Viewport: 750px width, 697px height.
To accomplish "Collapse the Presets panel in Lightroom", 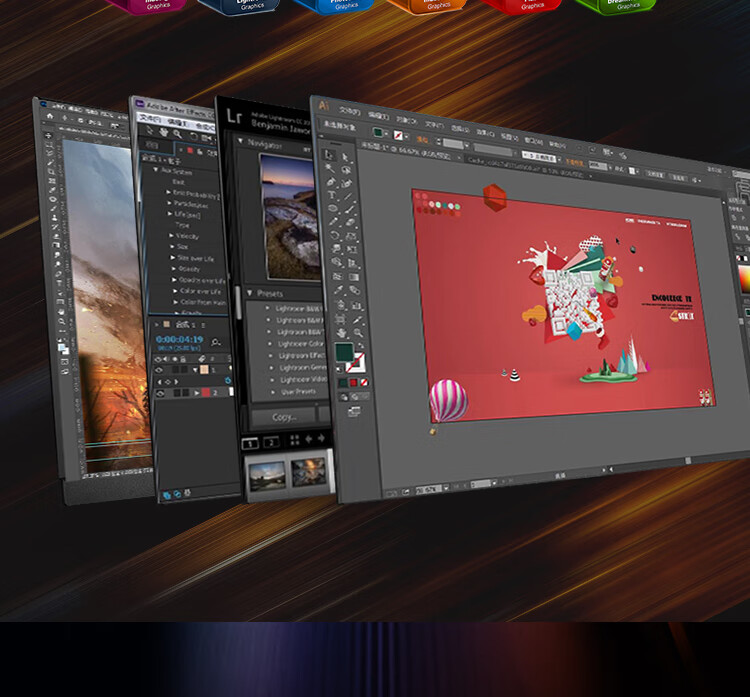I will pyautogui.click(x=249, y=293).
